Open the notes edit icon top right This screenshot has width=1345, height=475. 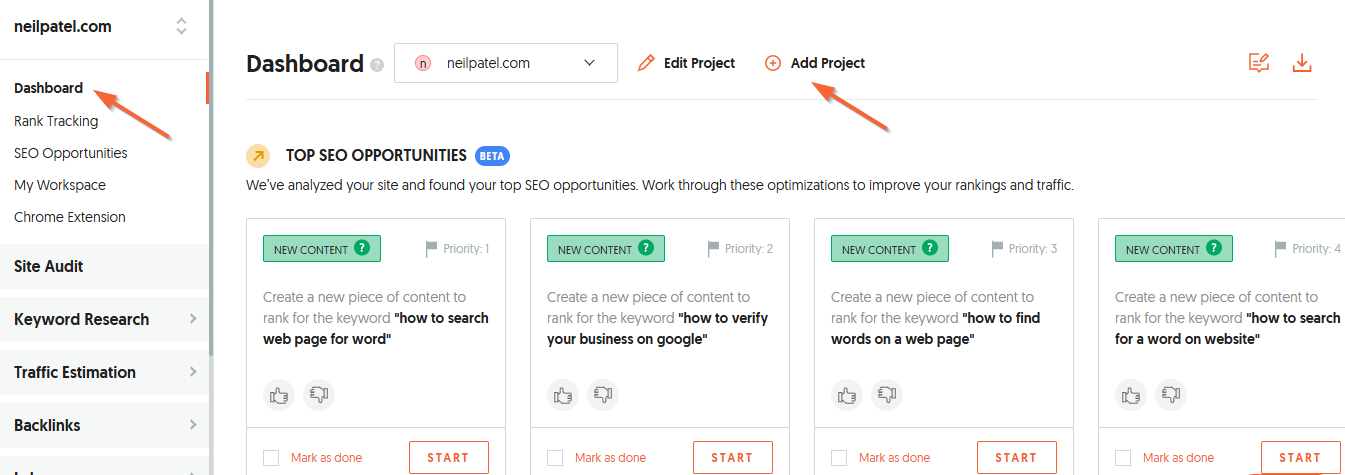(1258, 63)
